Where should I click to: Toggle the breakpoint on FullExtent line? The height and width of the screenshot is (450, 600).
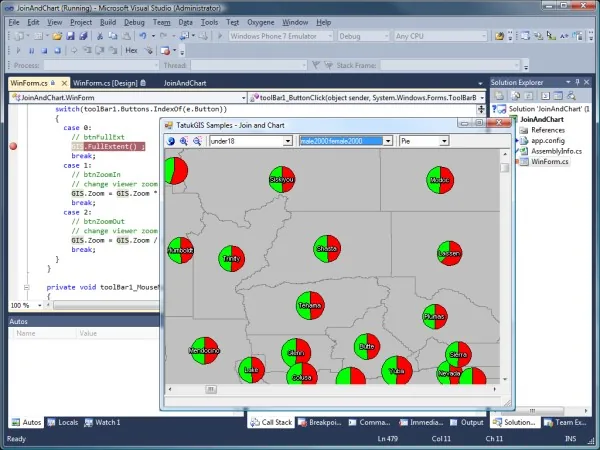tap(13, 146)
